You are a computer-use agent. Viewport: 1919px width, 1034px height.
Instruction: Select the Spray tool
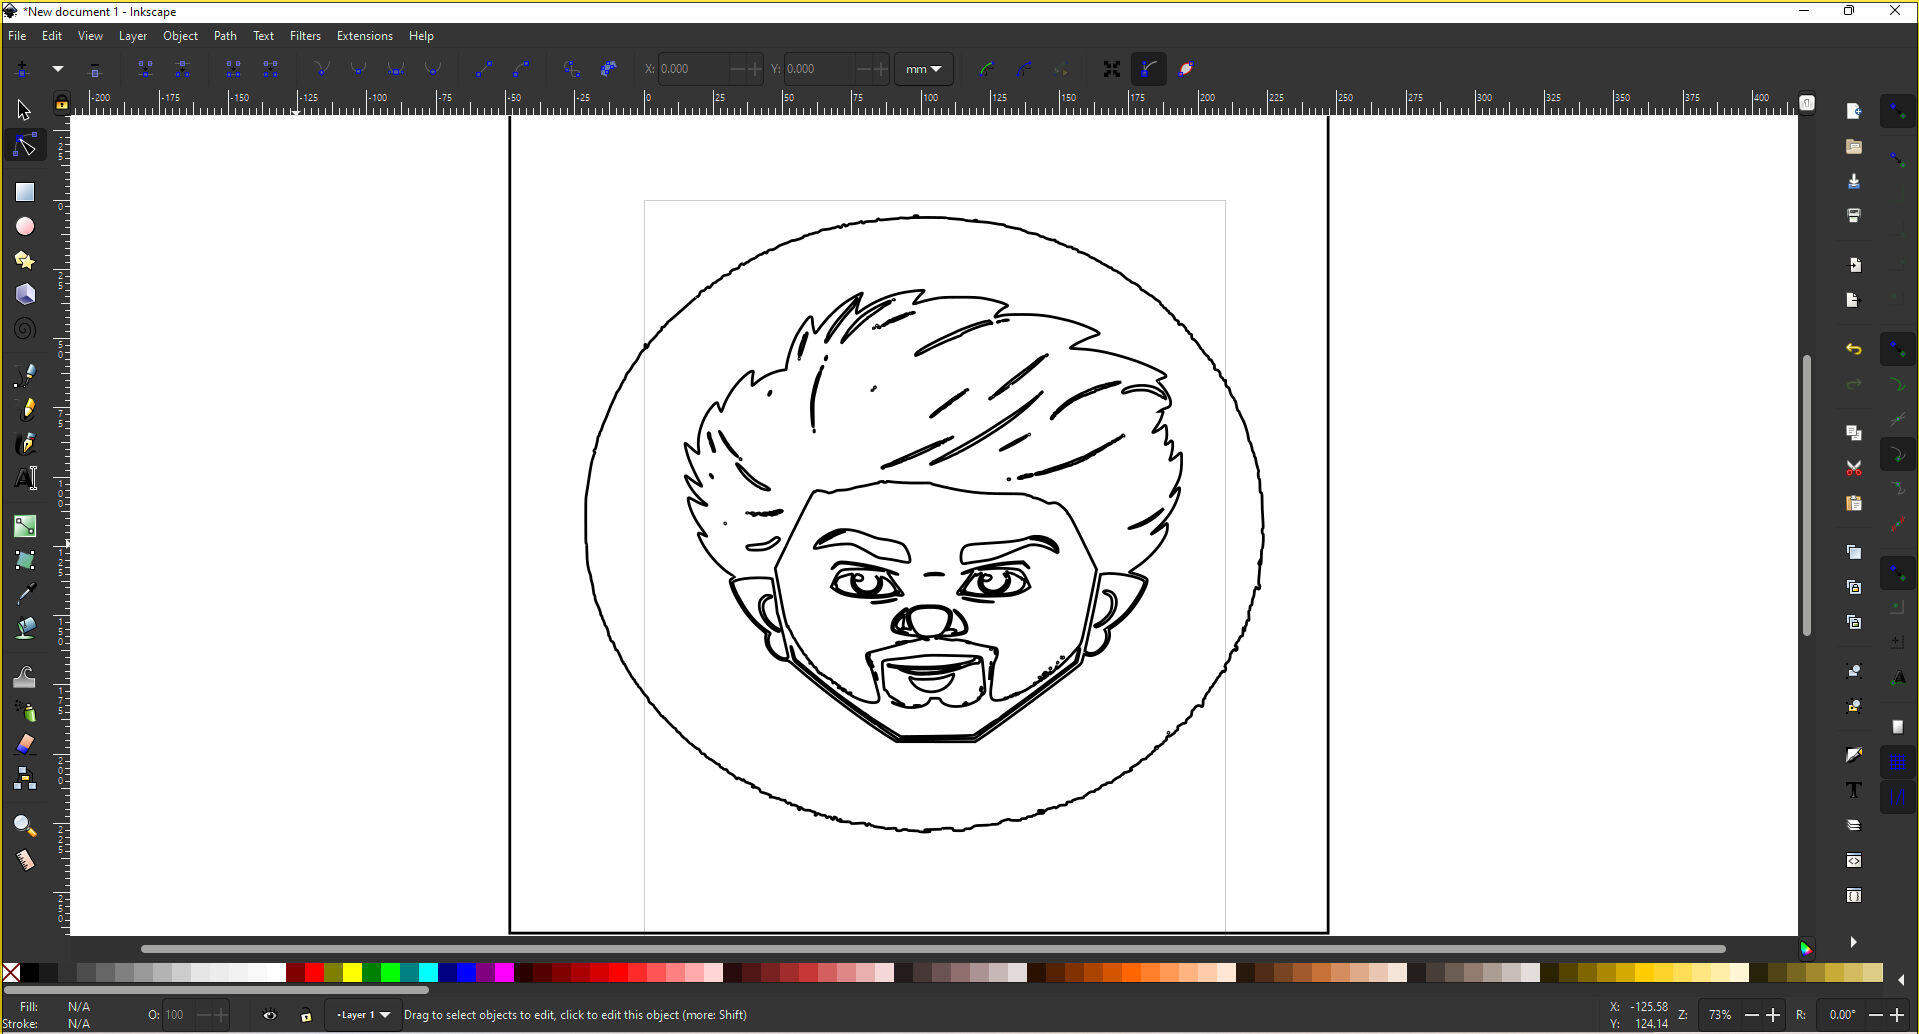24,711
